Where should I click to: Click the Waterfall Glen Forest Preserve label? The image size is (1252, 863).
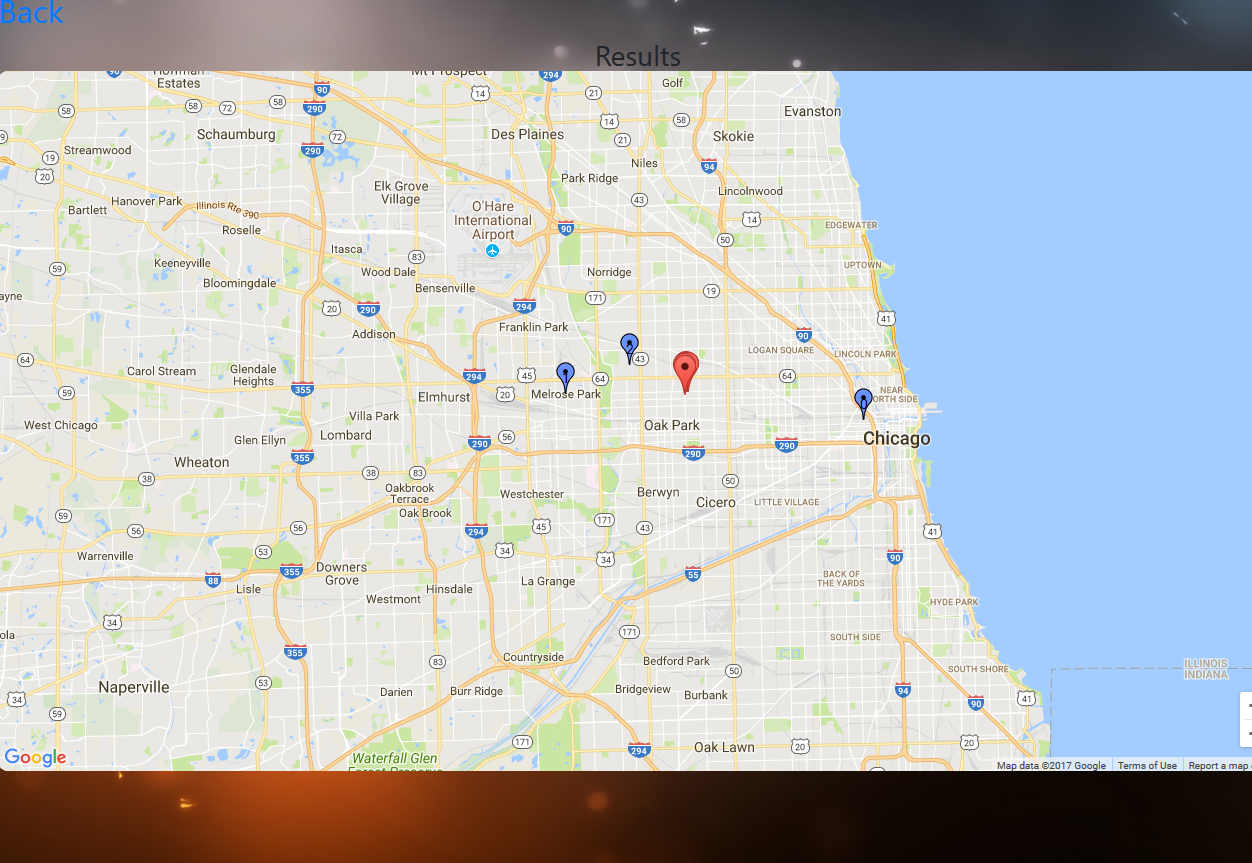click(x=395, y=763)
